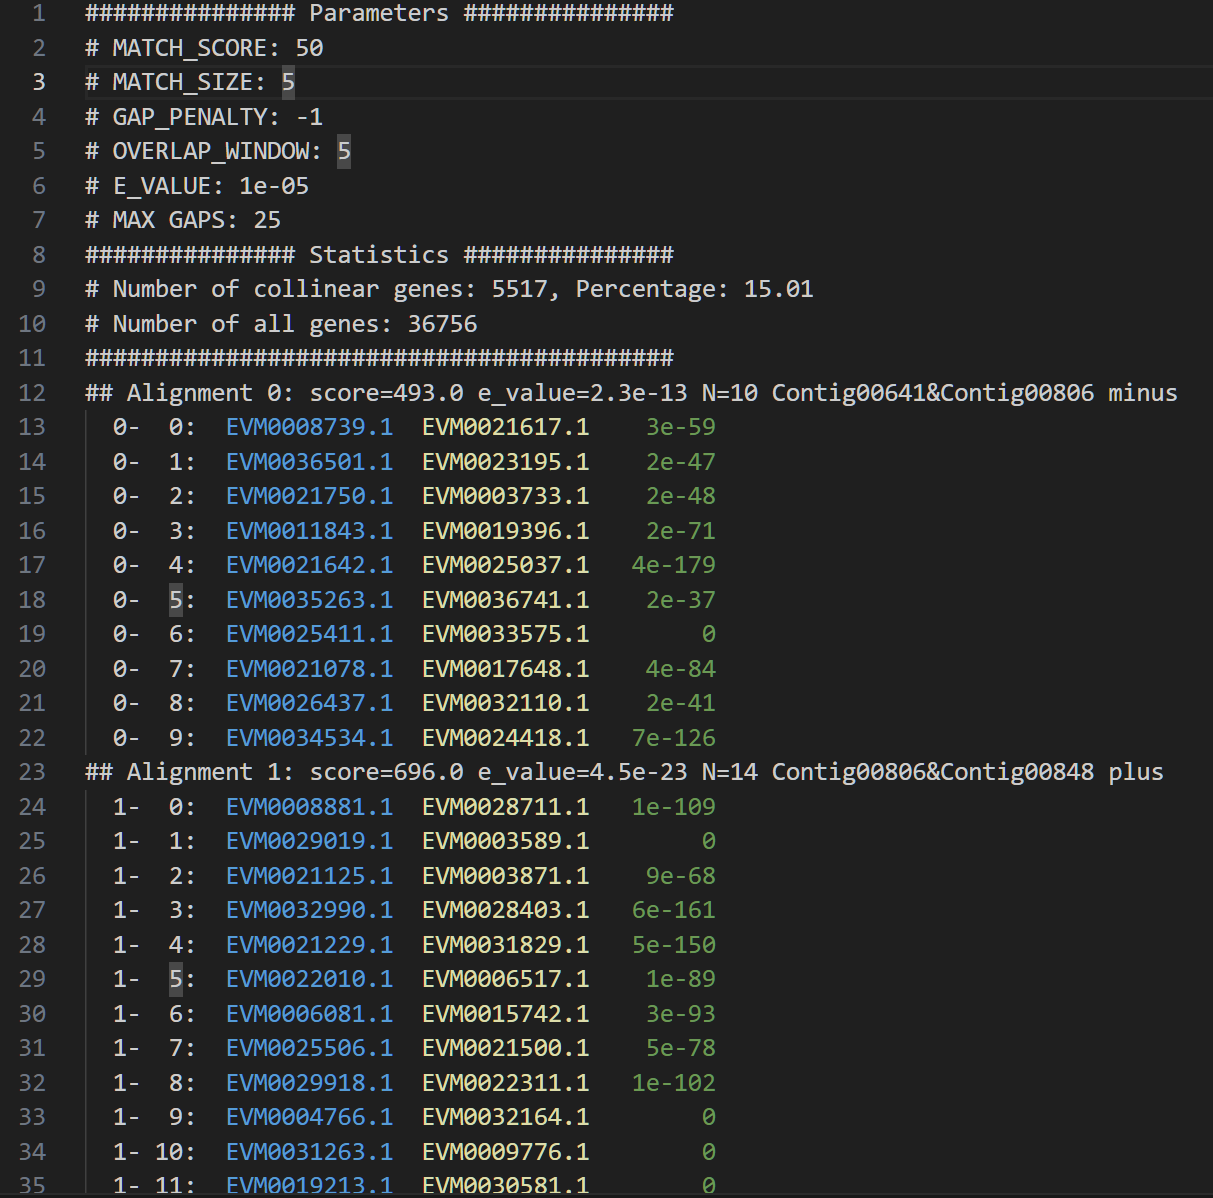Click gene EVM0029918.1
The width and height of the screenshot is (1213, 1198).
pos(309,1083)
